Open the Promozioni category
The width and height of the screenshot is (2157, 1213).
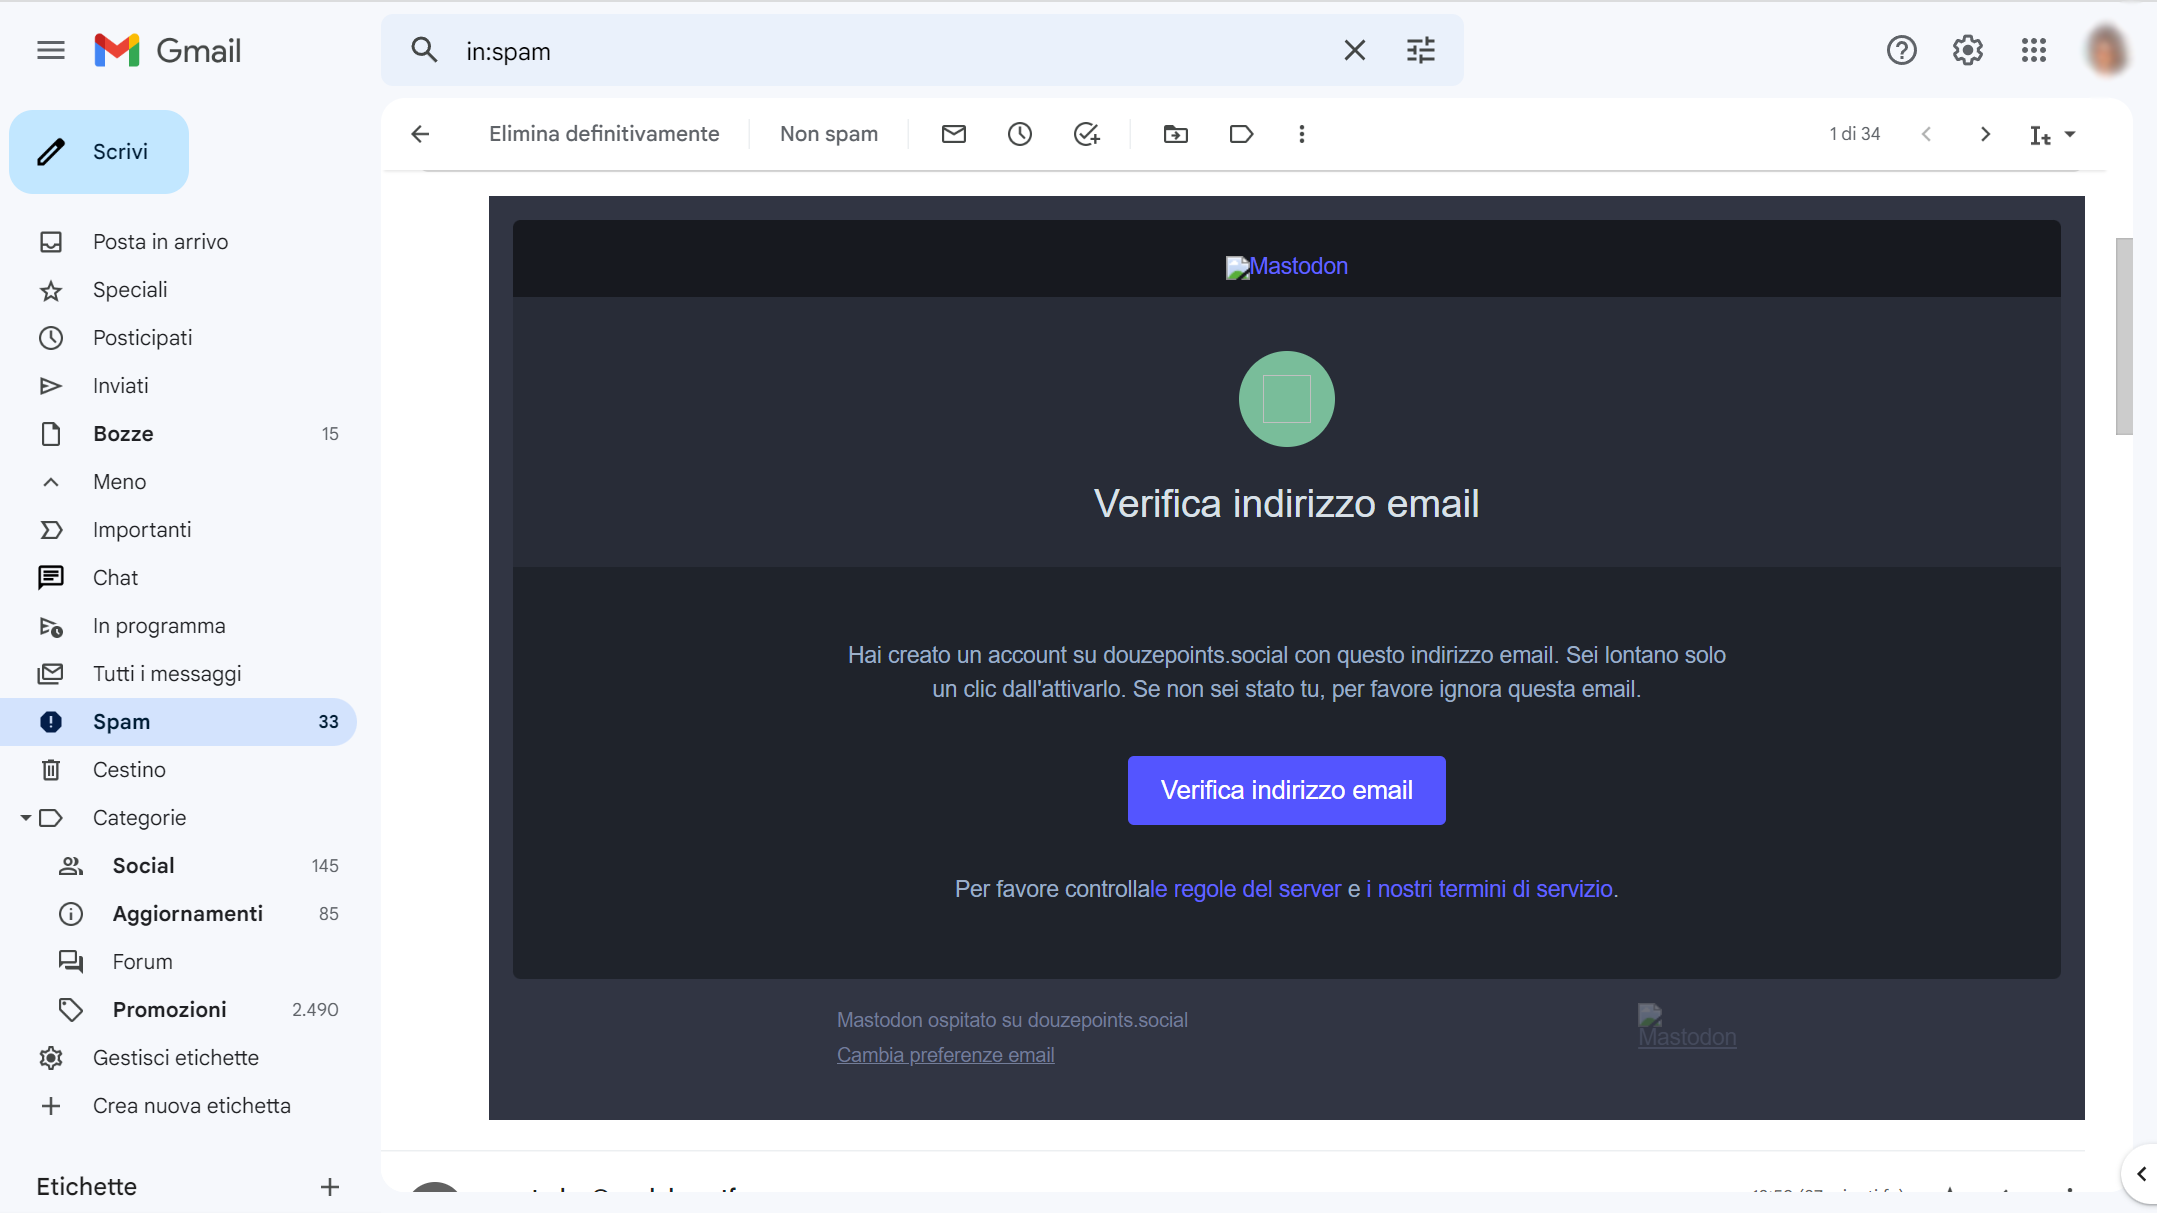[x=170, y=1009]
